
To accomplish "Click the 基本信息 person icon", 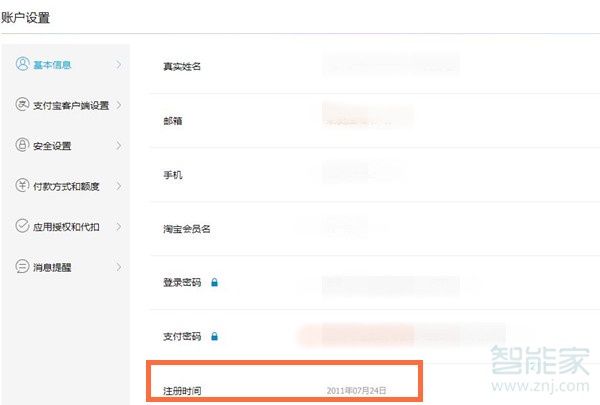I will click(22, 64).
